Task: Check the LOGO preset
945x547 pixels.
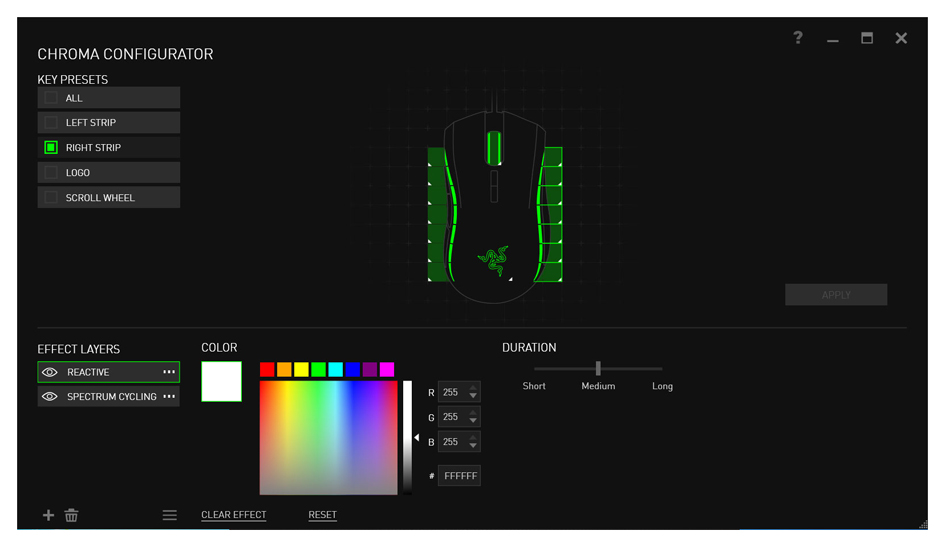Action: pyautogui.click(x=51, y=172)
